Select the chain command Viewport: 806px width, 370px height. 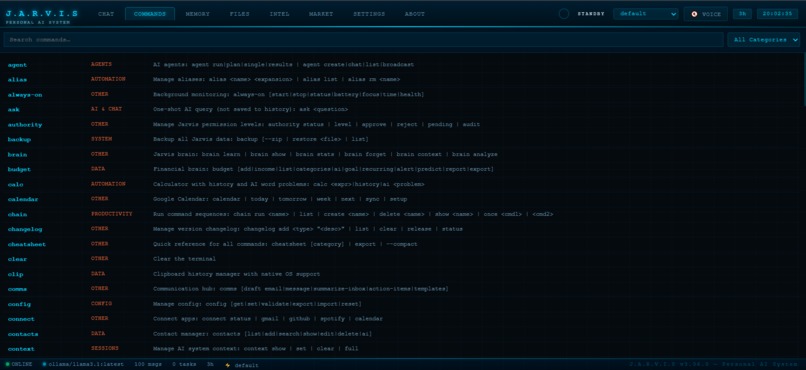pos(17,214)
